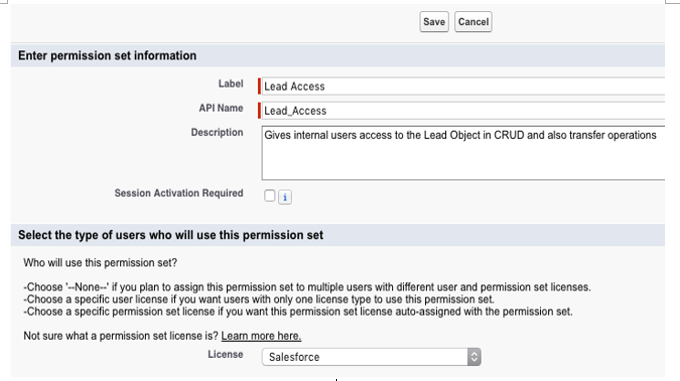Screen dimensions: 680x381
Task: Open the License dropdown showing Salesforce
Action: (x=371, y=357)
